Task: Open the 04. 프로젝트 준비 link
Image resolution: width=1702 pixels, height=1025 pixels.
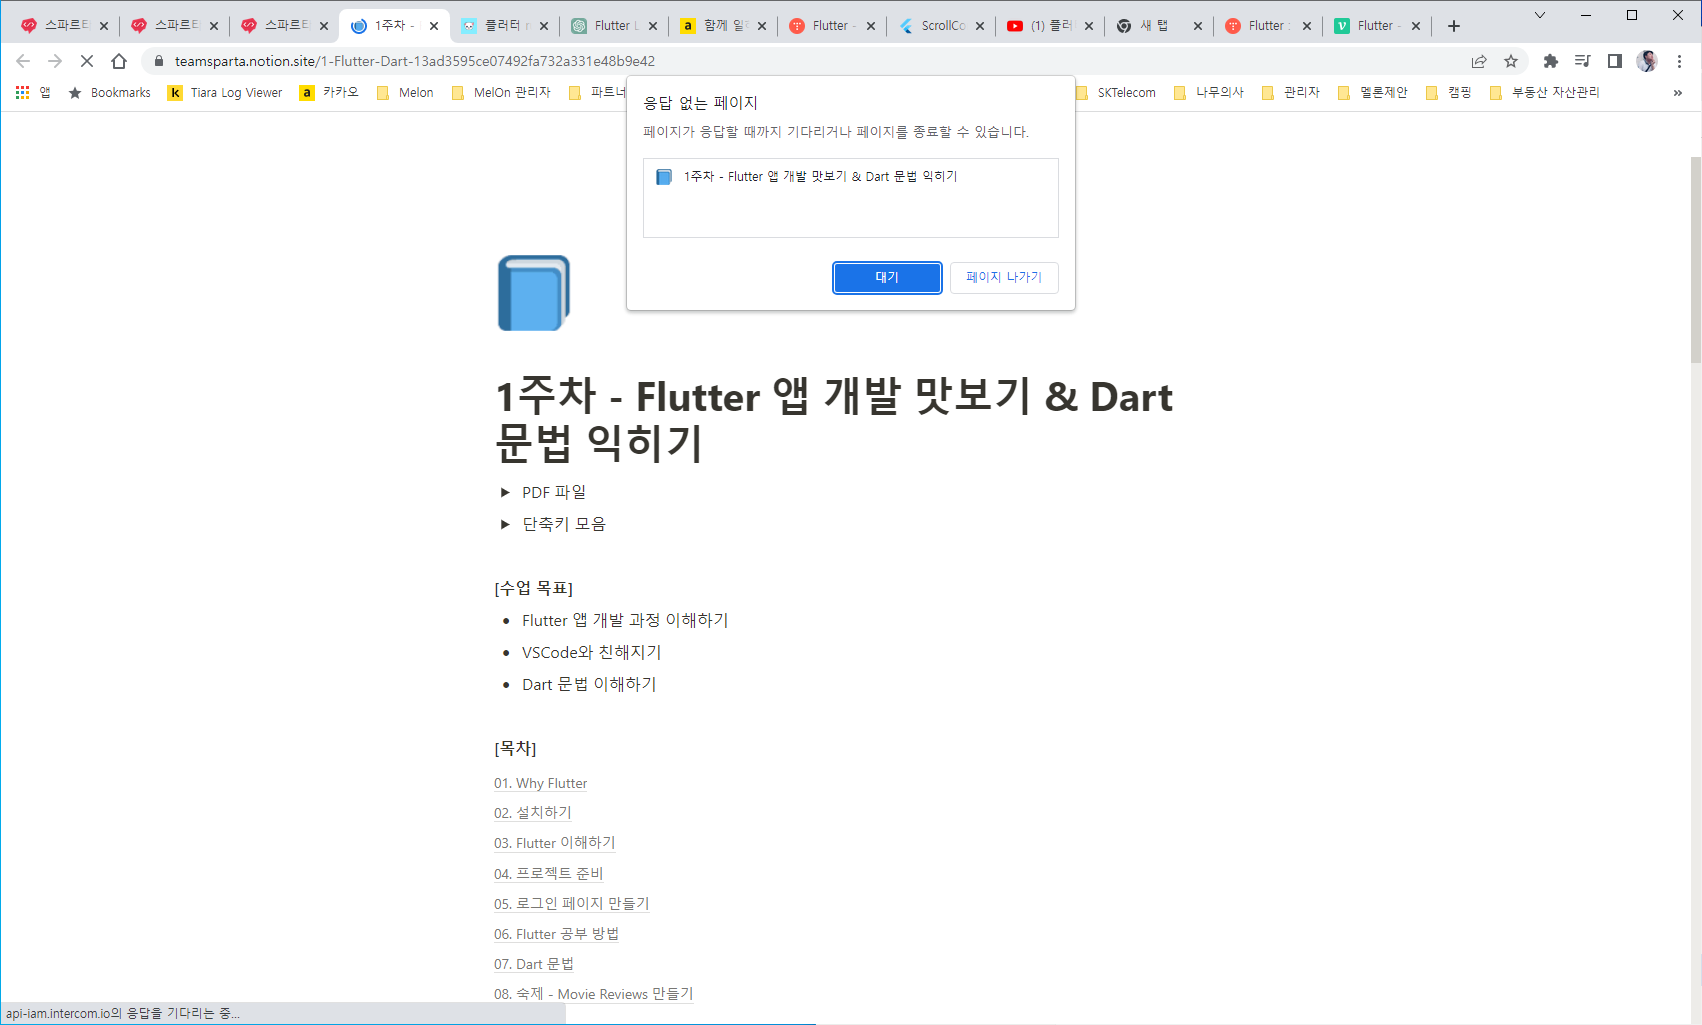Action: (548, 873)
